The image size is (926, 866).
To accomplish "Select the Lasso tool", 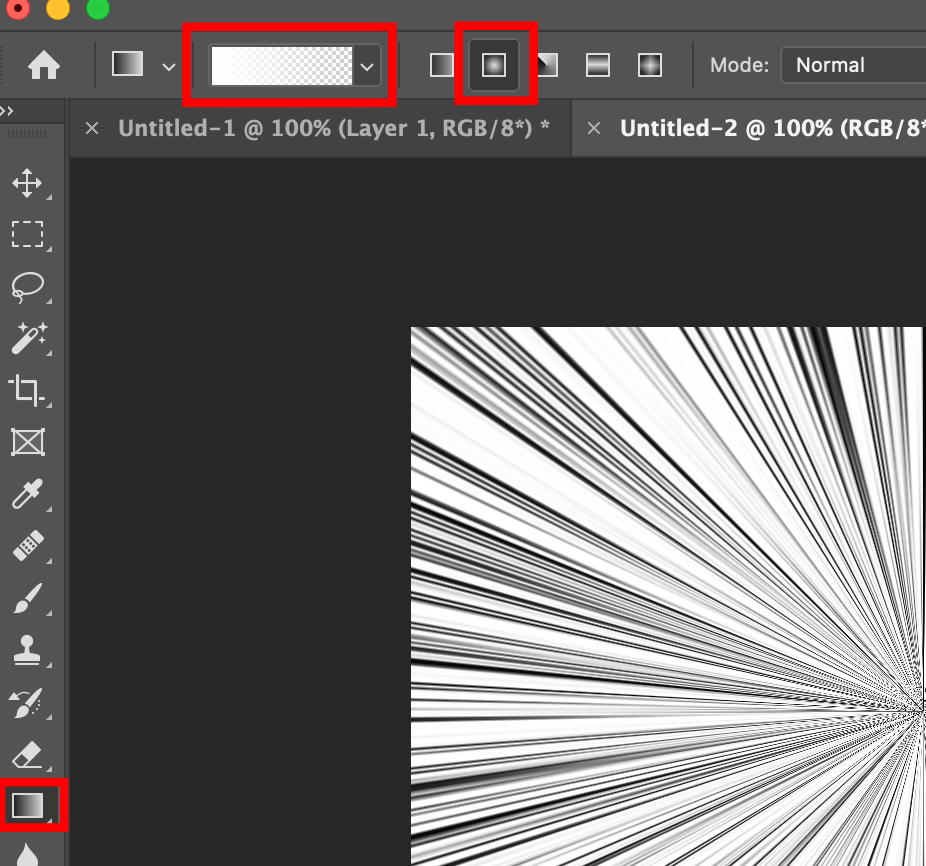I will click(x=28, y=287).
